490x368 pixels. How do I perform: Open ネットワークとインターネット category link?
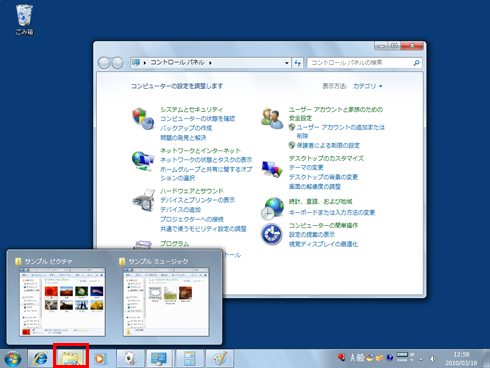coord(200,150)
